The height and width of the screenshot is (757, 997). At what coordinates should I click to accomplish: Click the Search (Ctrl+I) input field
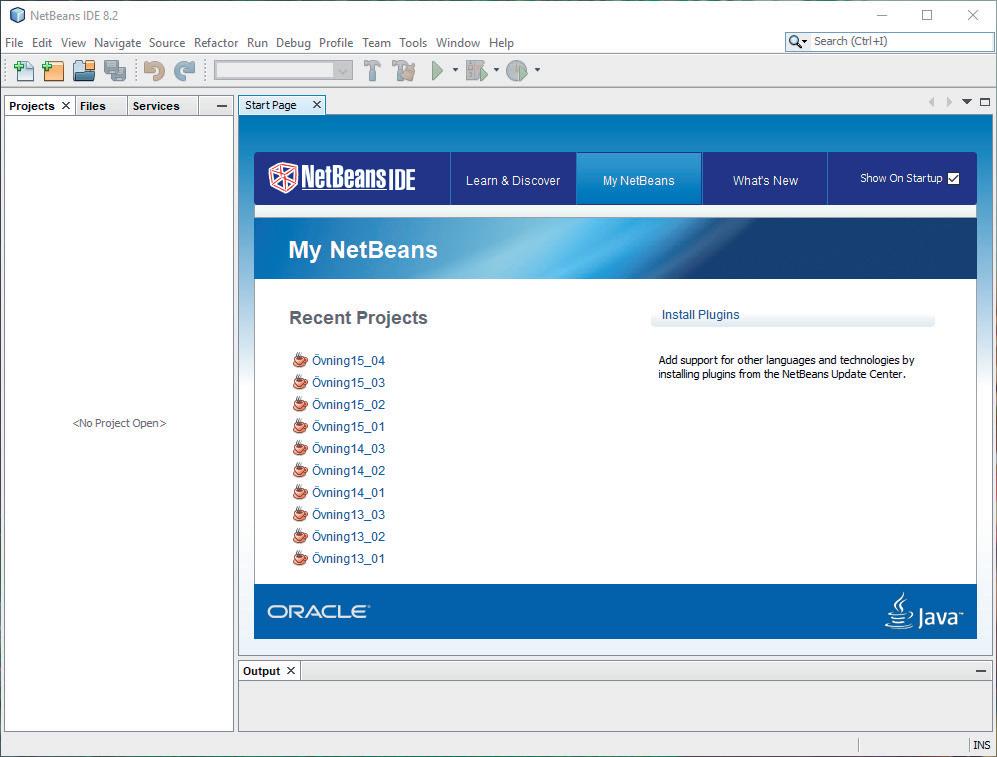click(x=901, y=41)
